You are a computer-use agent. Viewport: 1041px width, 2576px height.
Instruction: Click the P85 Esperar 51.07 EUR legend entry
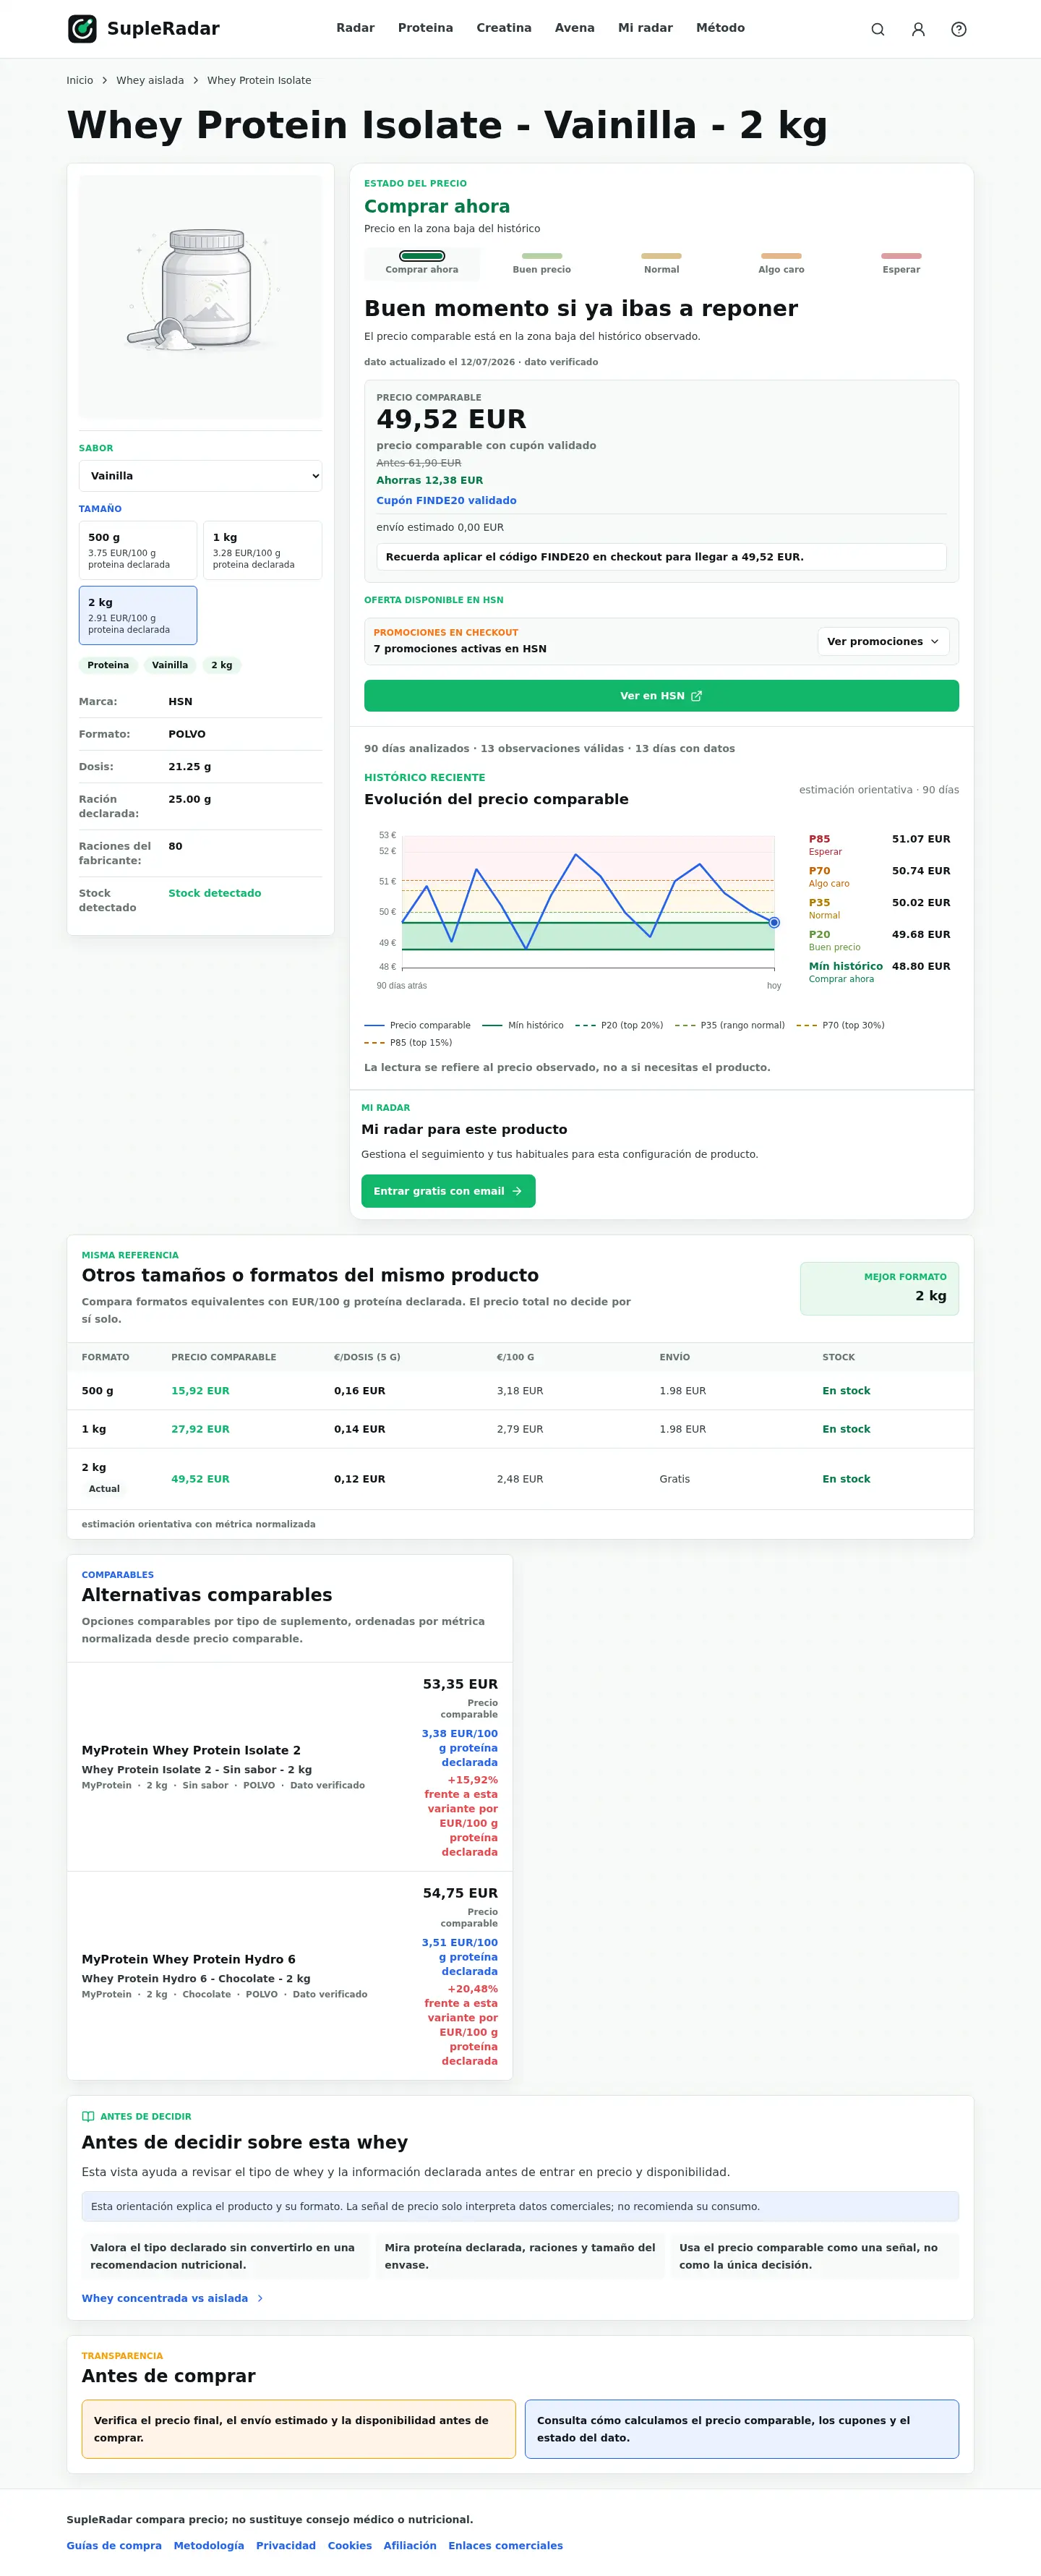pyautogui.click(x=880, y=845)
